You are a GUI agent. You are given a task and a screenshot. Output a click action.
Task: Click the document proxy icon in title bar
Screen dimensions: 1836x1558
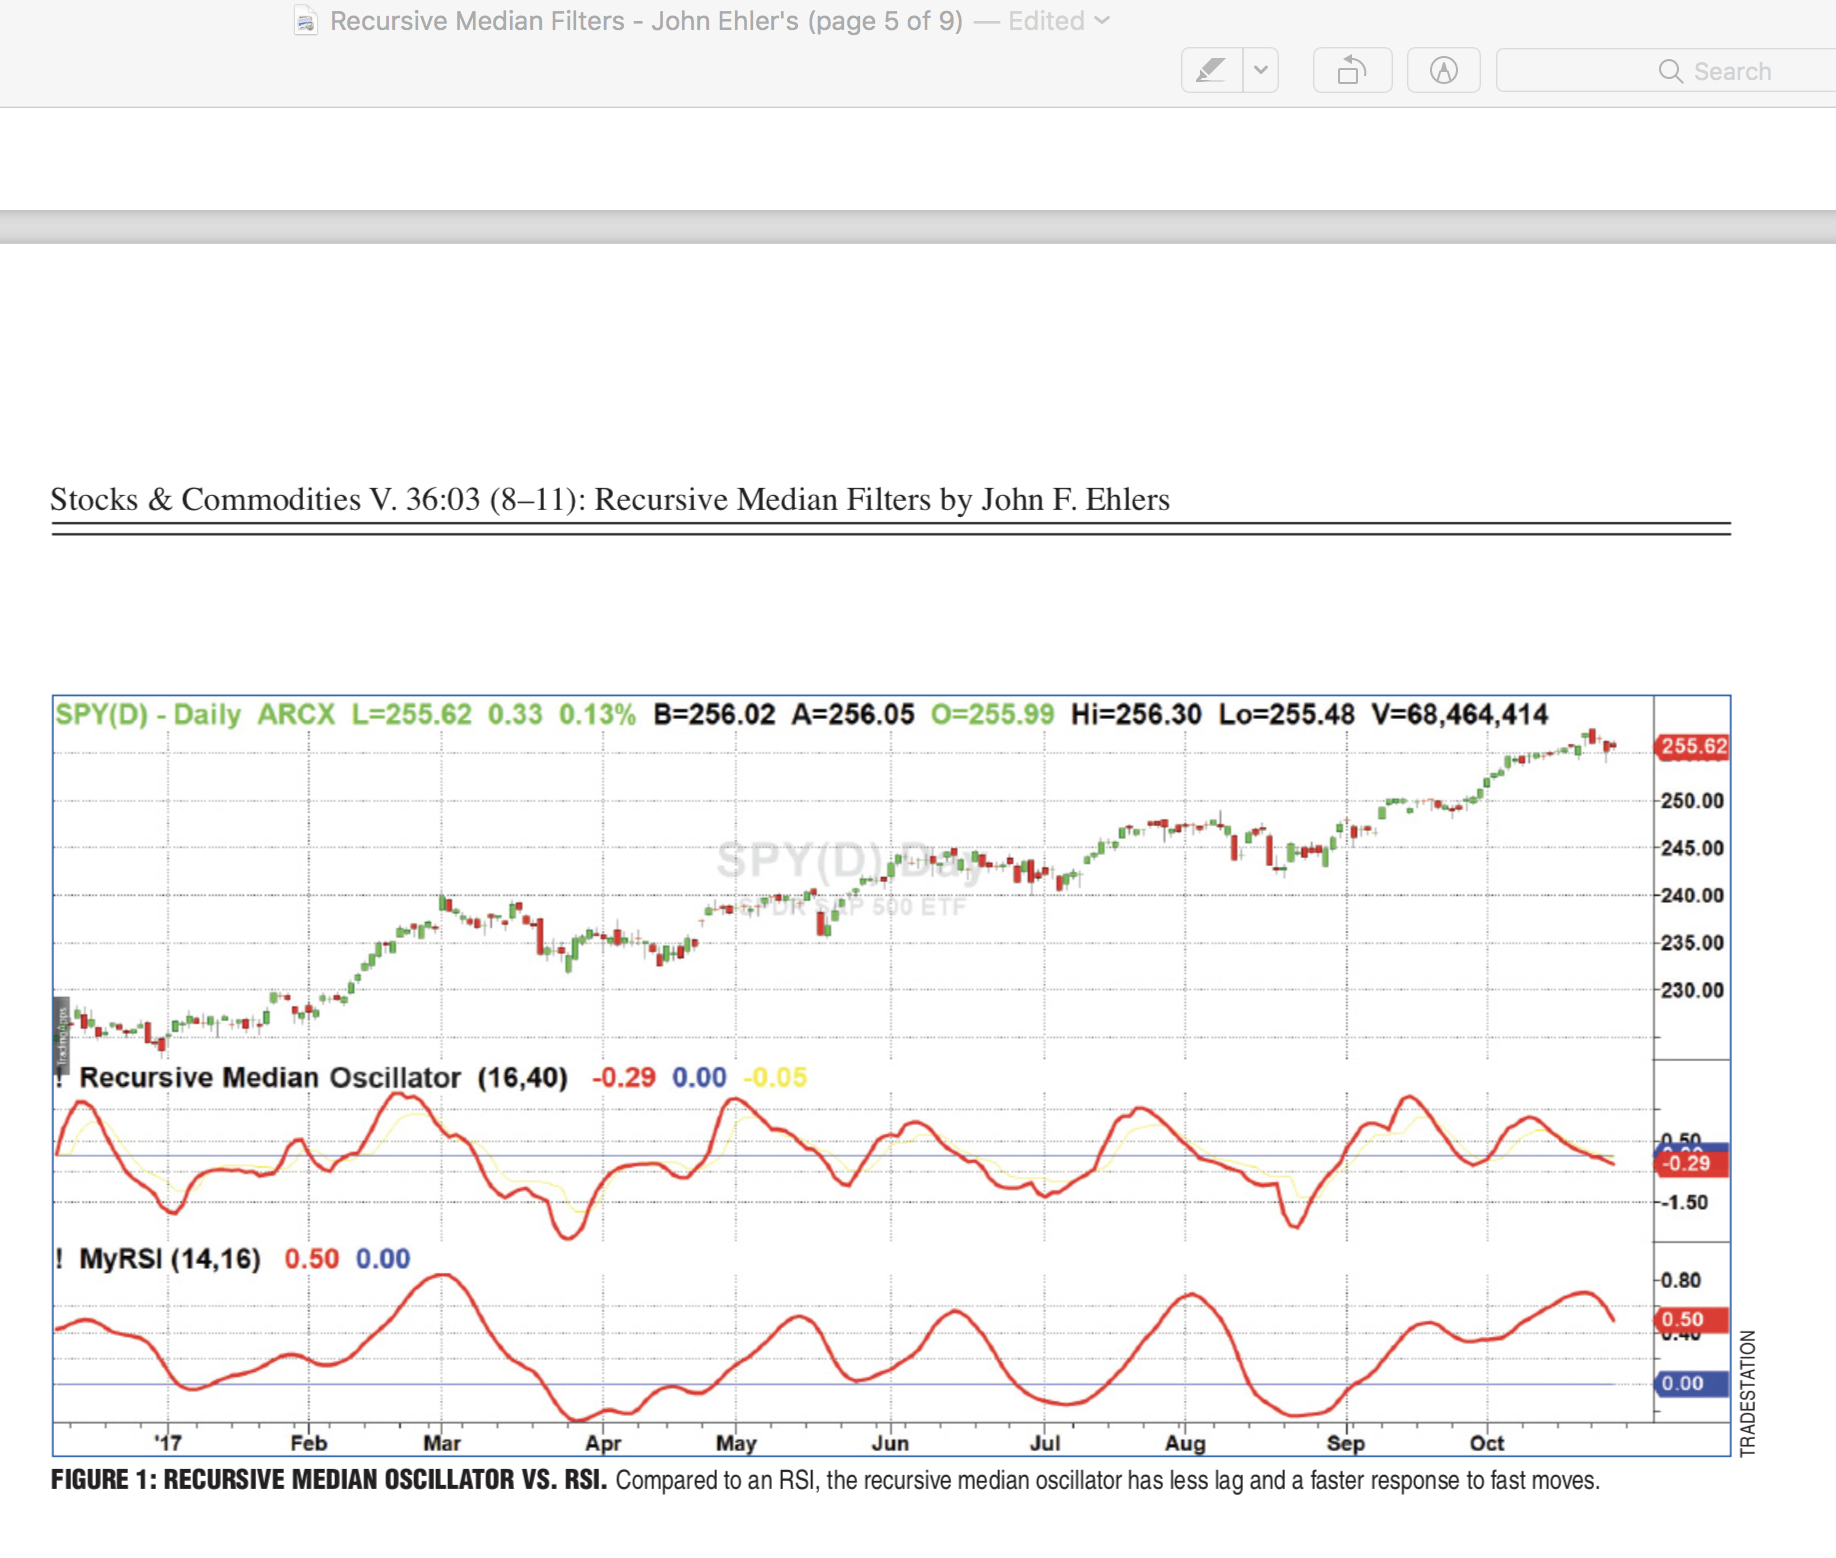(306, 21)
